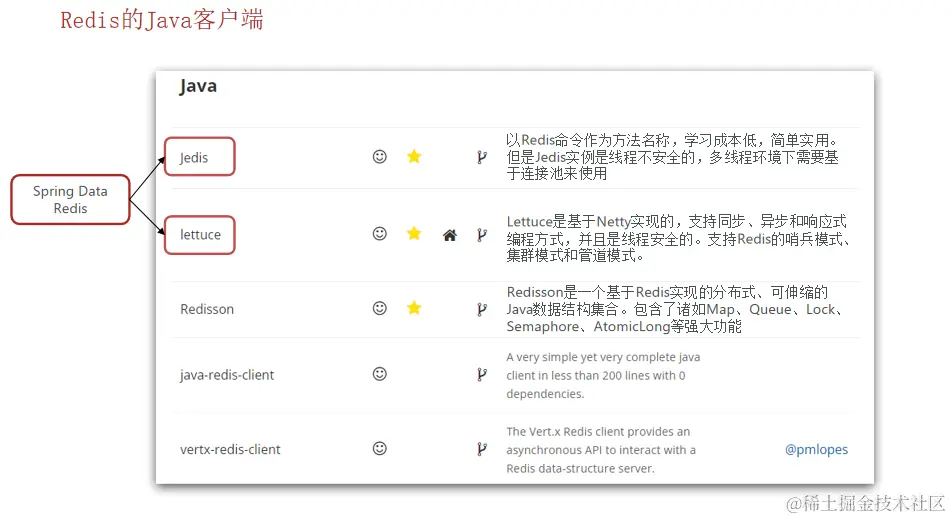Click the yellow star in Jedis row
Image resolution: width=952 pixels, height=520 pixels.
pos(414,157)
